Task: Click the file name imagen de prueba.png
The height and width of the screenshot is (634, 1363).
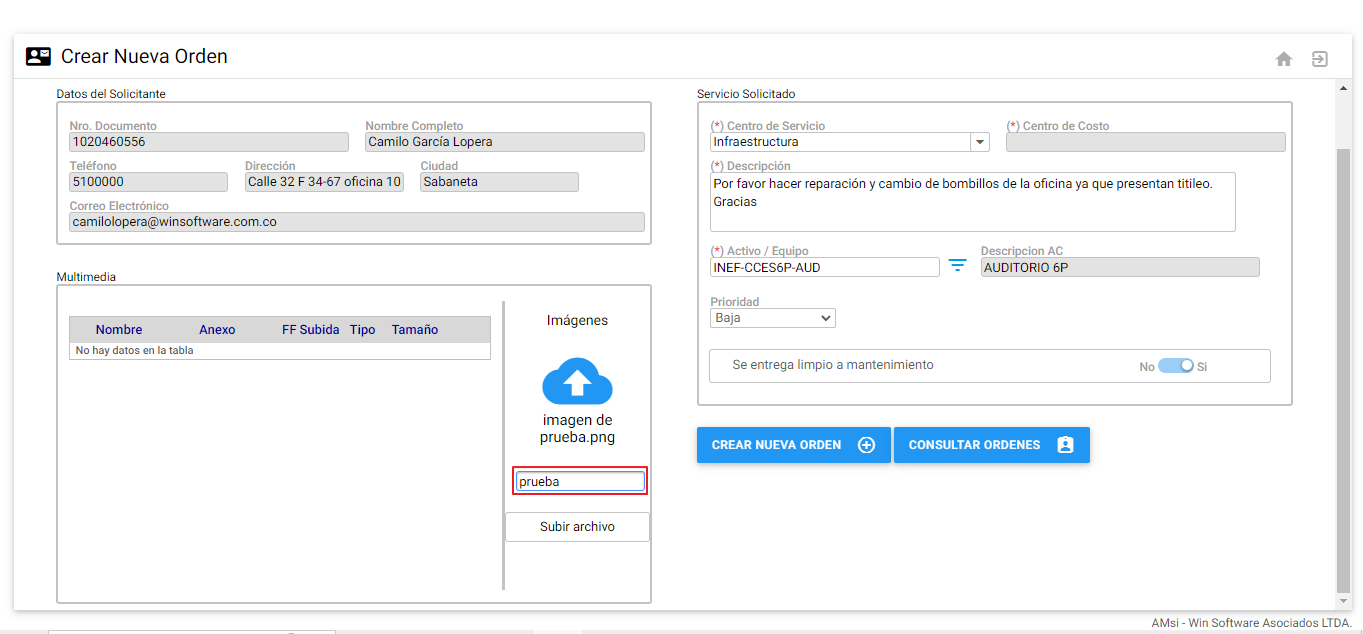Action: coord(577,429)
